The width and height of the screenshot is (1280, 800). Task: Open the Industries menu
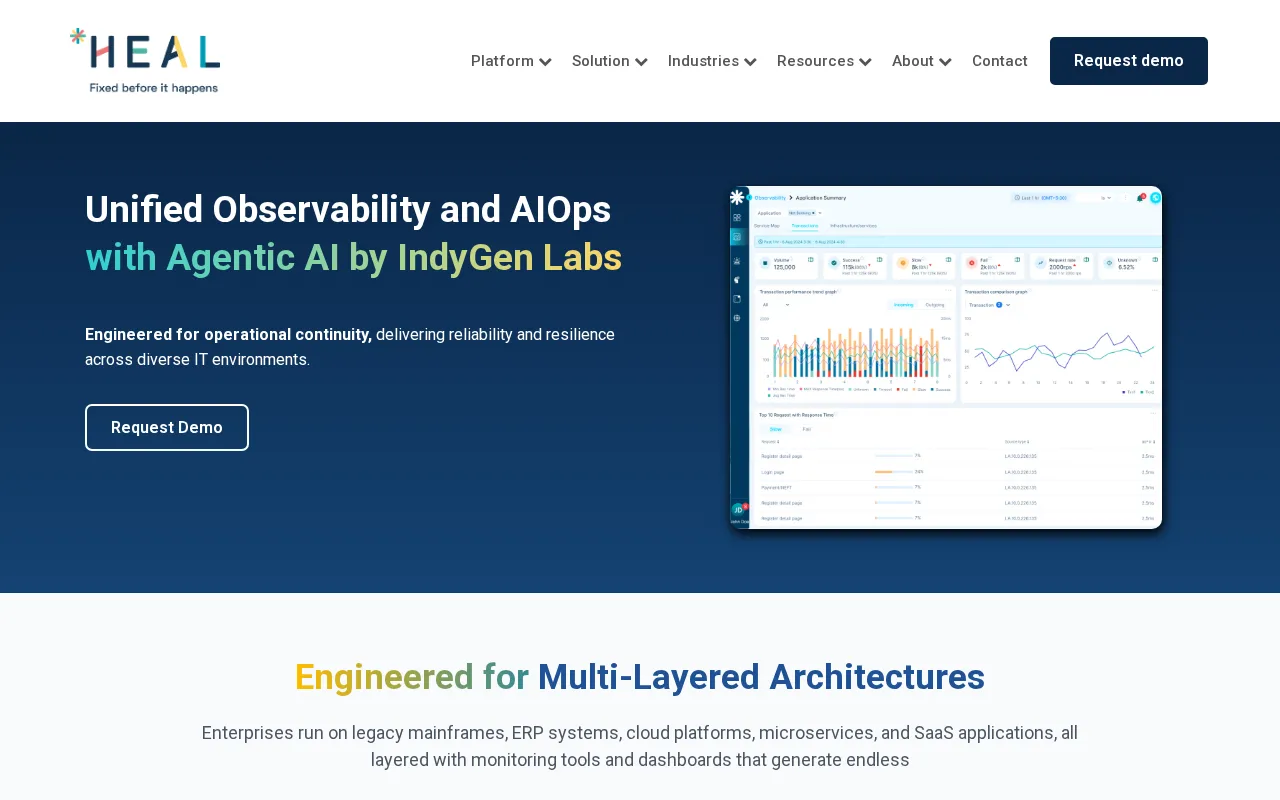[x=703, y=61]
